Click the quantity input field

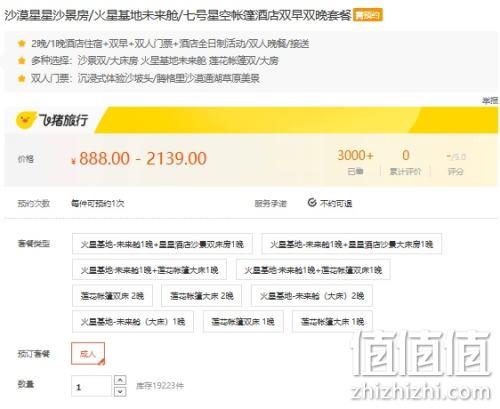(91, 386)
